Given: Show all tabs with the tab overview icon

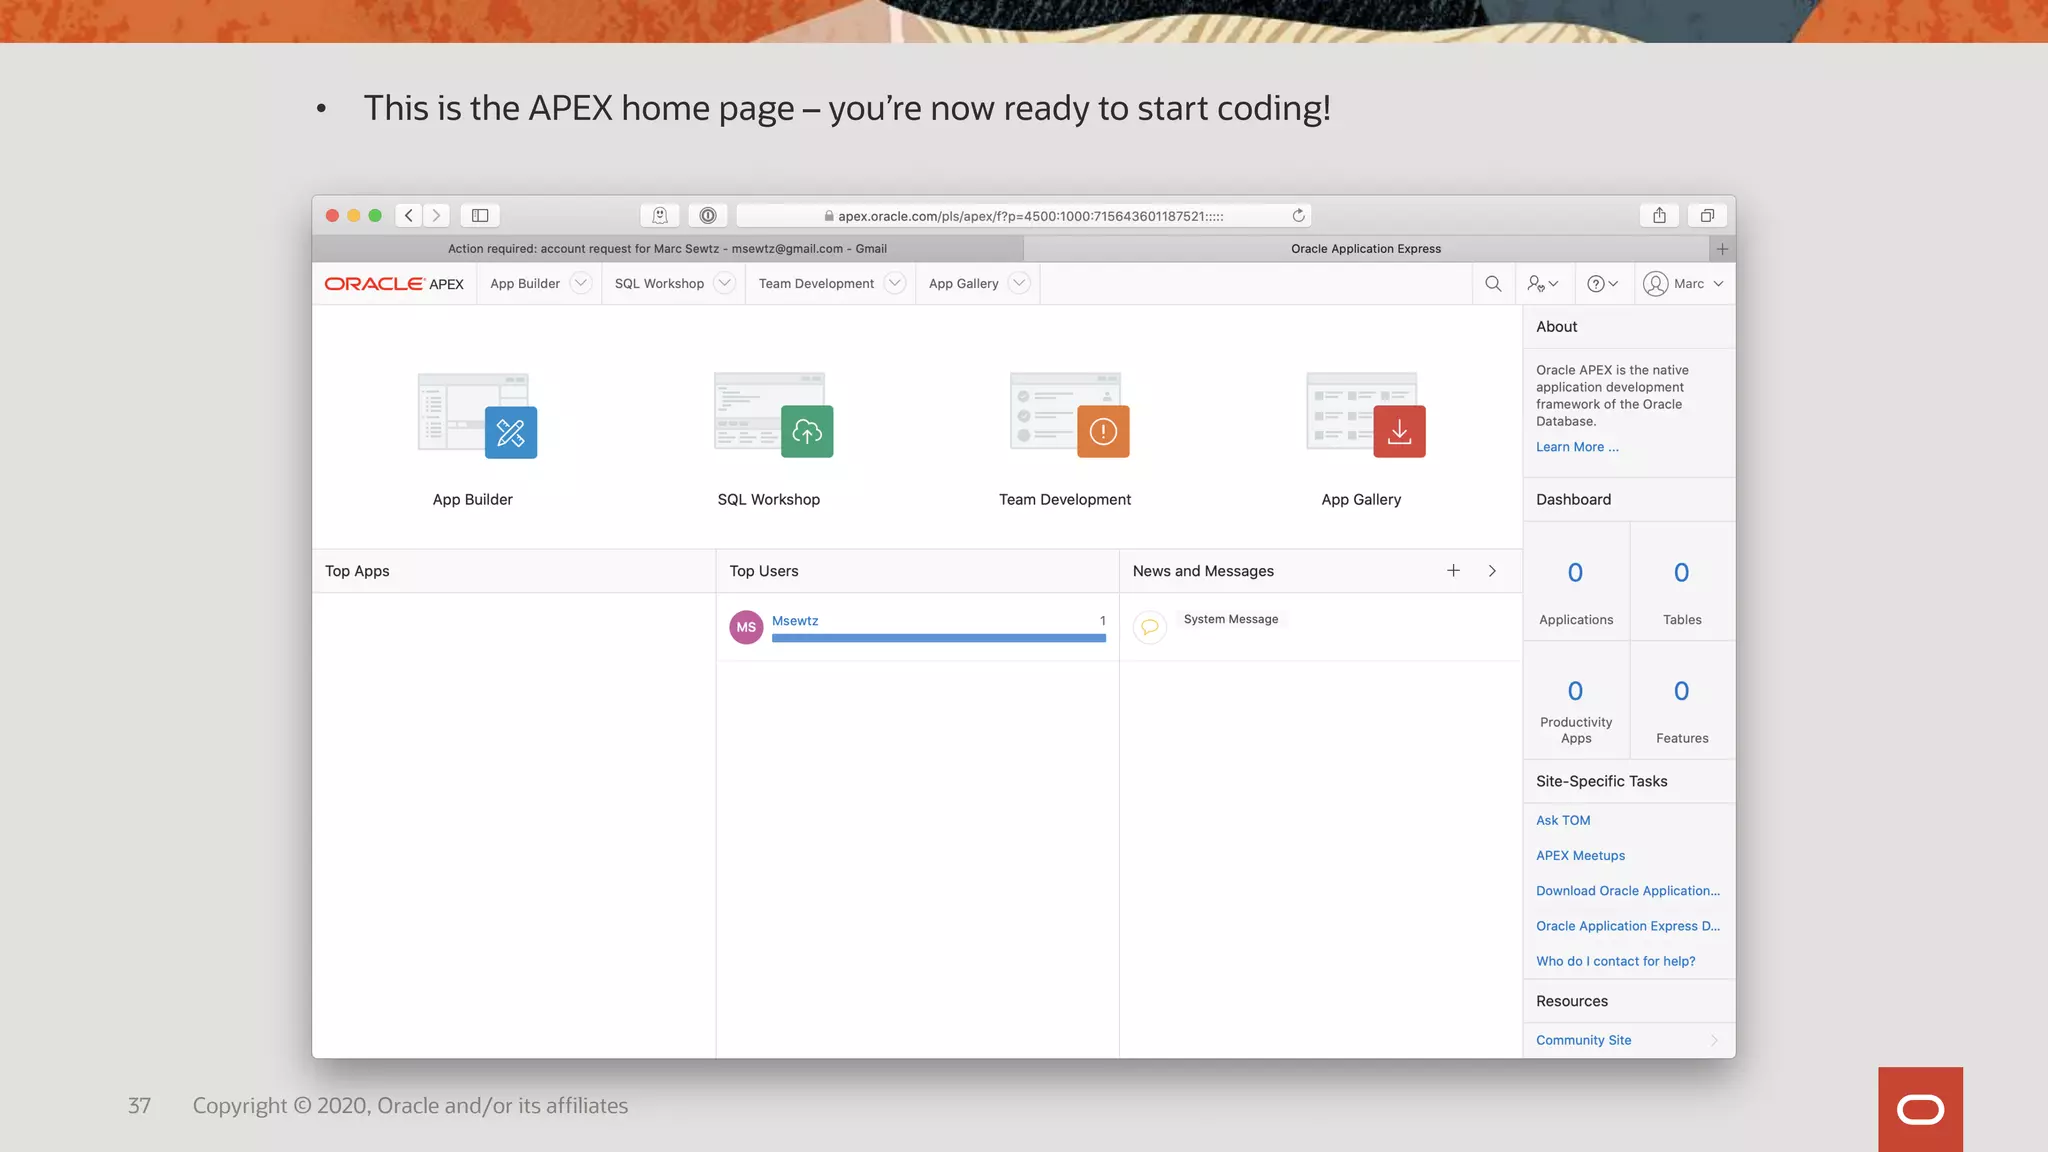Looking at the screenshot, I should [1707, 215].
